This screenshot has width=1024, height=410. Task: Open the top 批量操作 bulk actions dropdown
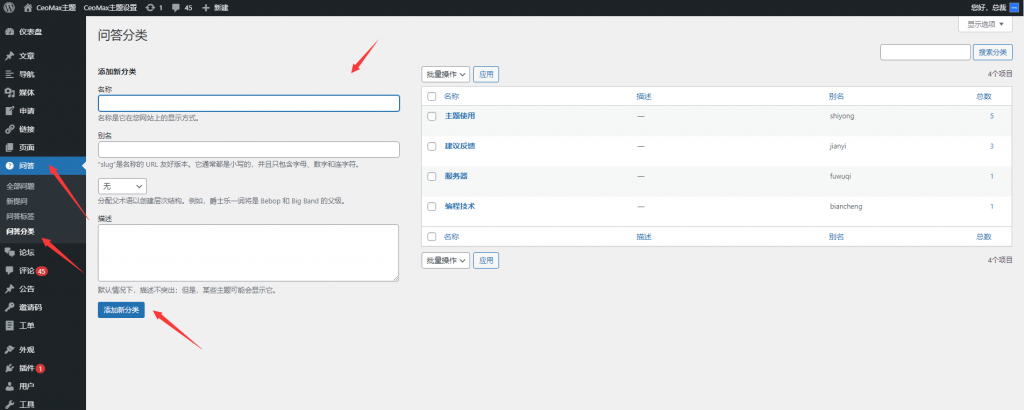[445, 74]
